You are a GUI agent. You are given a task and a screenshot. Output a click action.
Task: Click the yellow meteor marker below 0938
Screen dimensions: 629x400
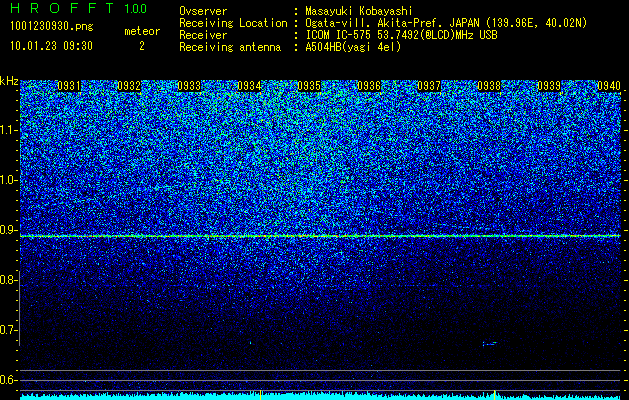[x=495, y=395]
